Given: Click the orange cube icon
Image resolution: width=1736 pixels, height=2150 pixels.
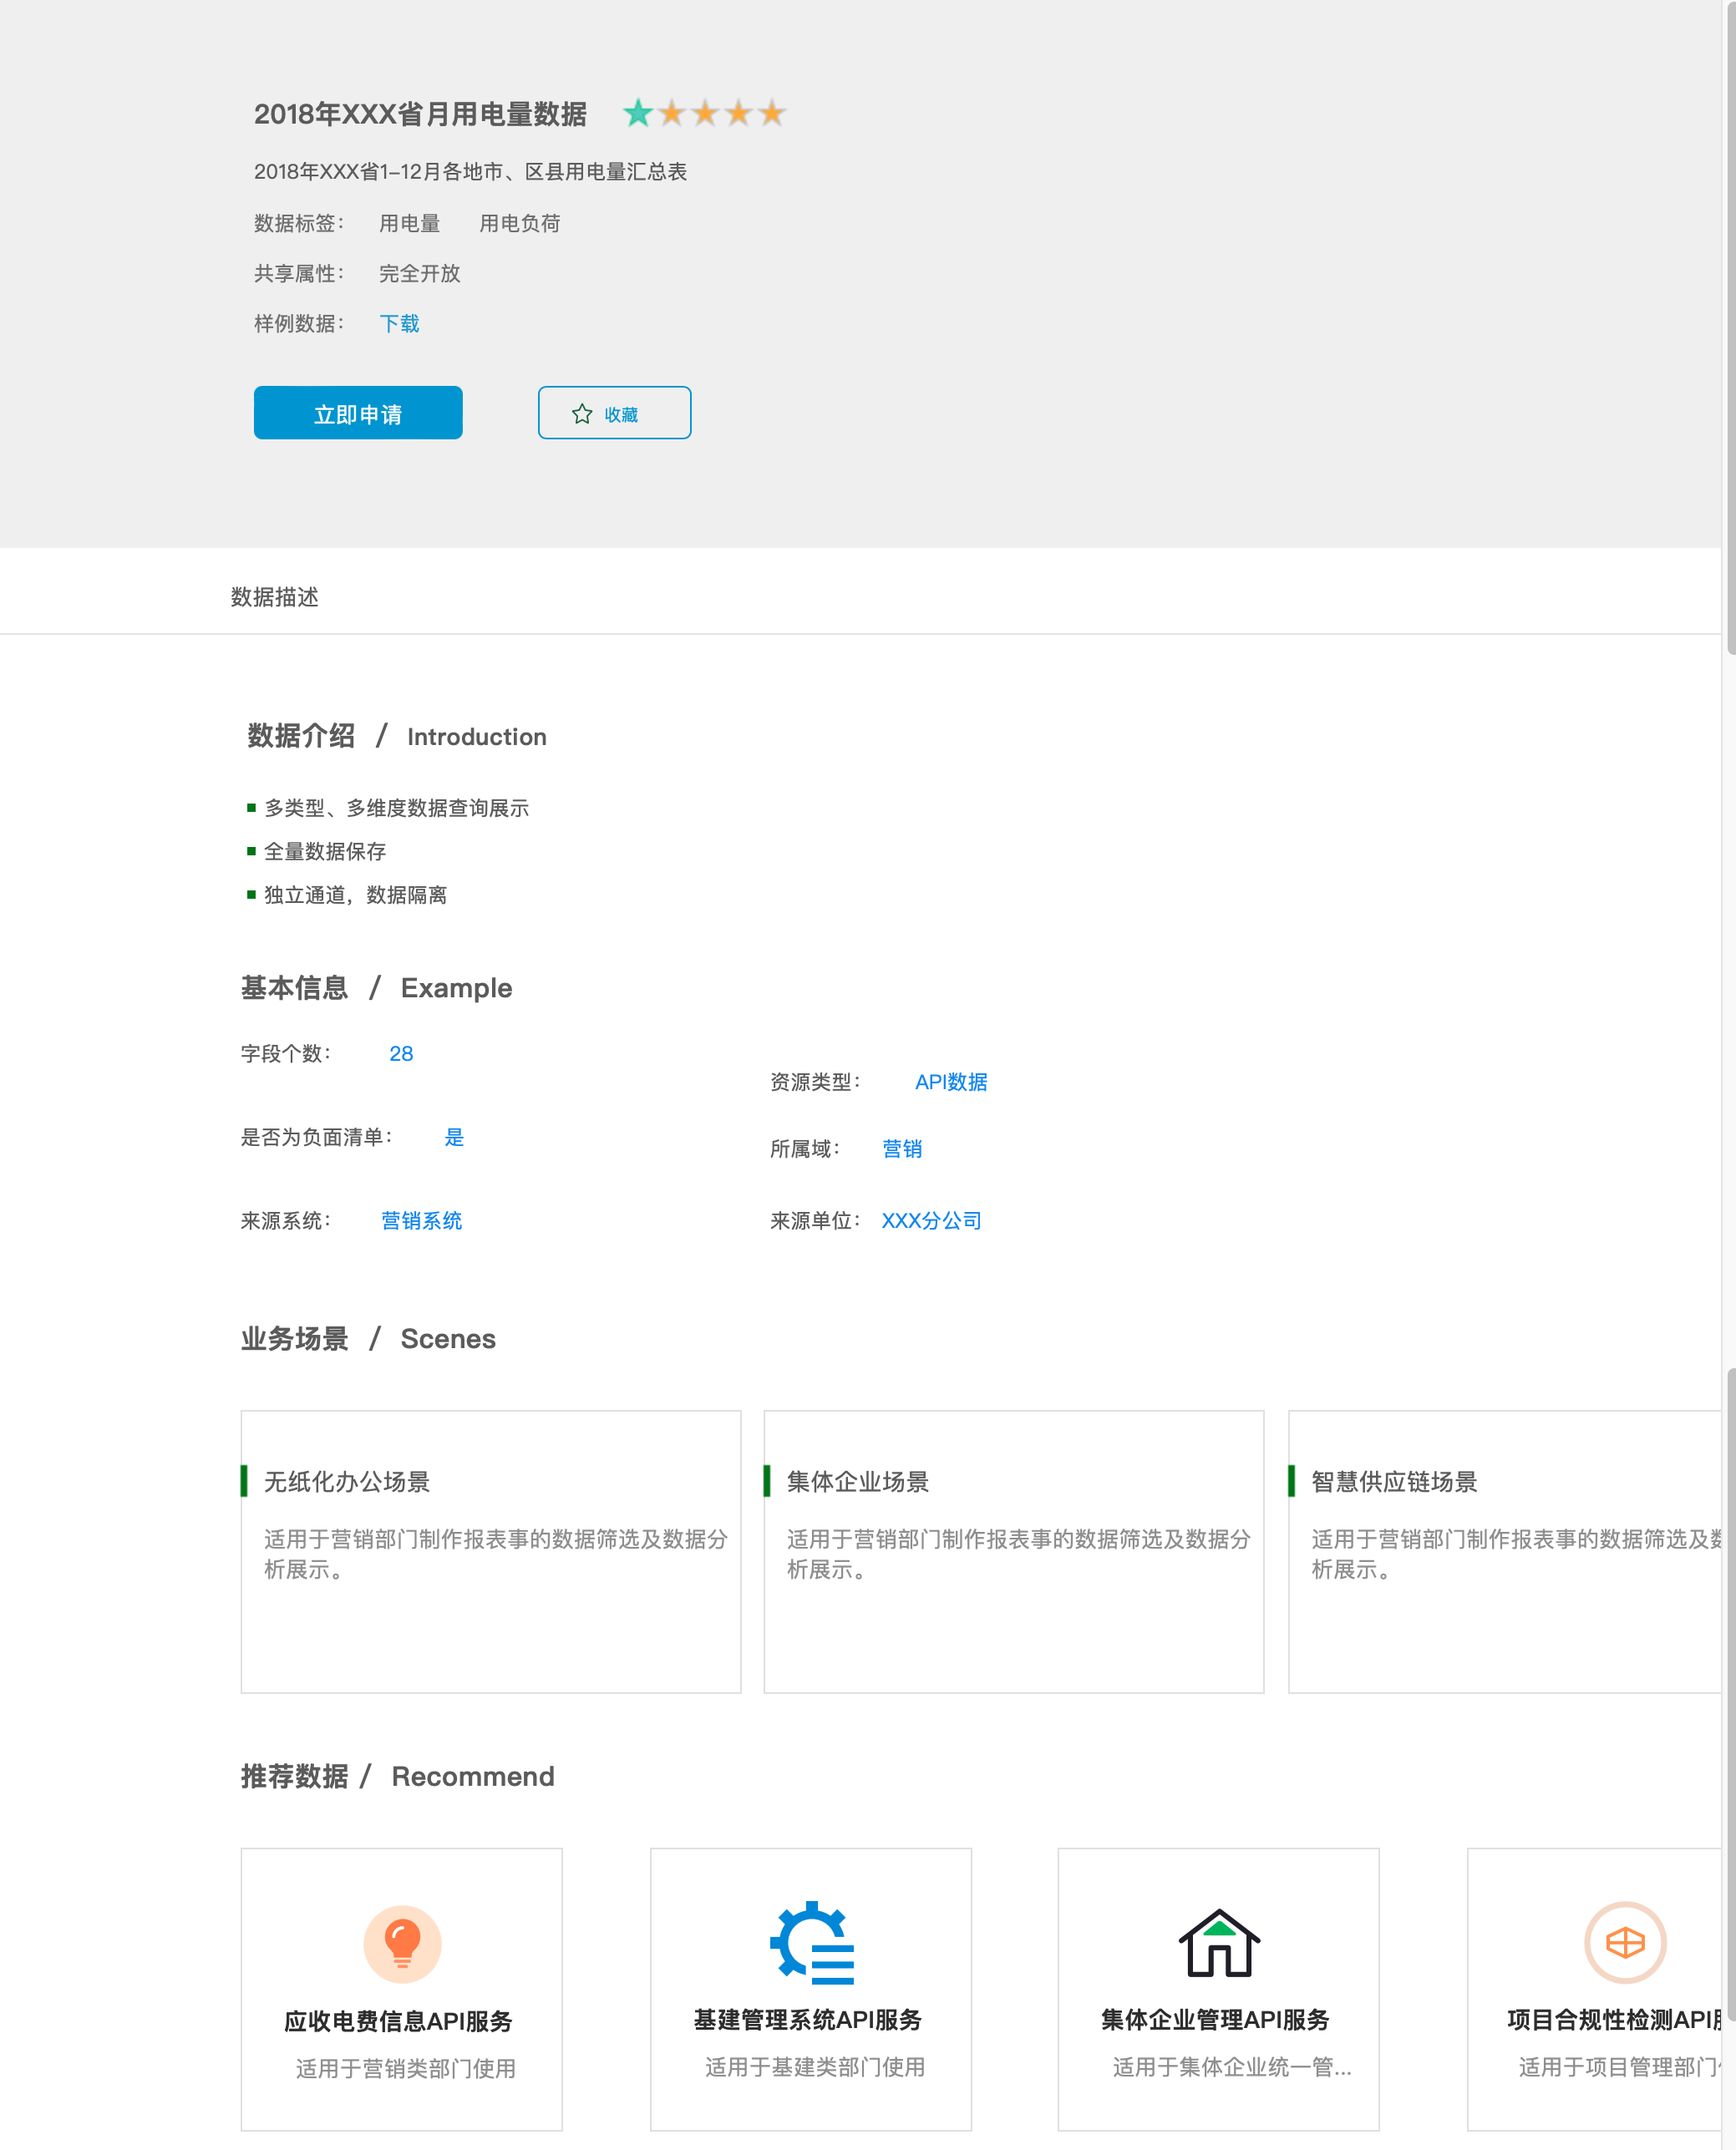Looking at the screenshot, I should [1625, 1942].
